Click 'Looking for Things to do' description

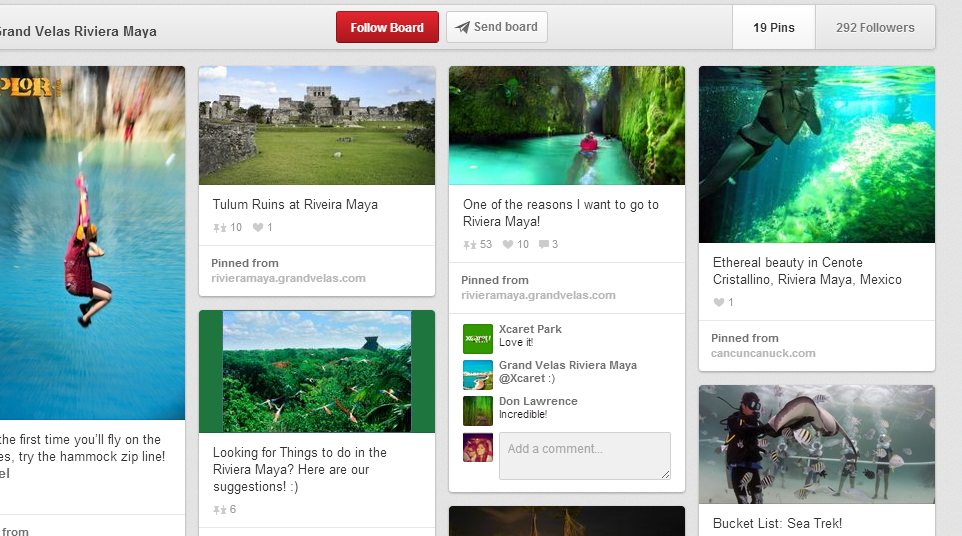click(299, 470)
